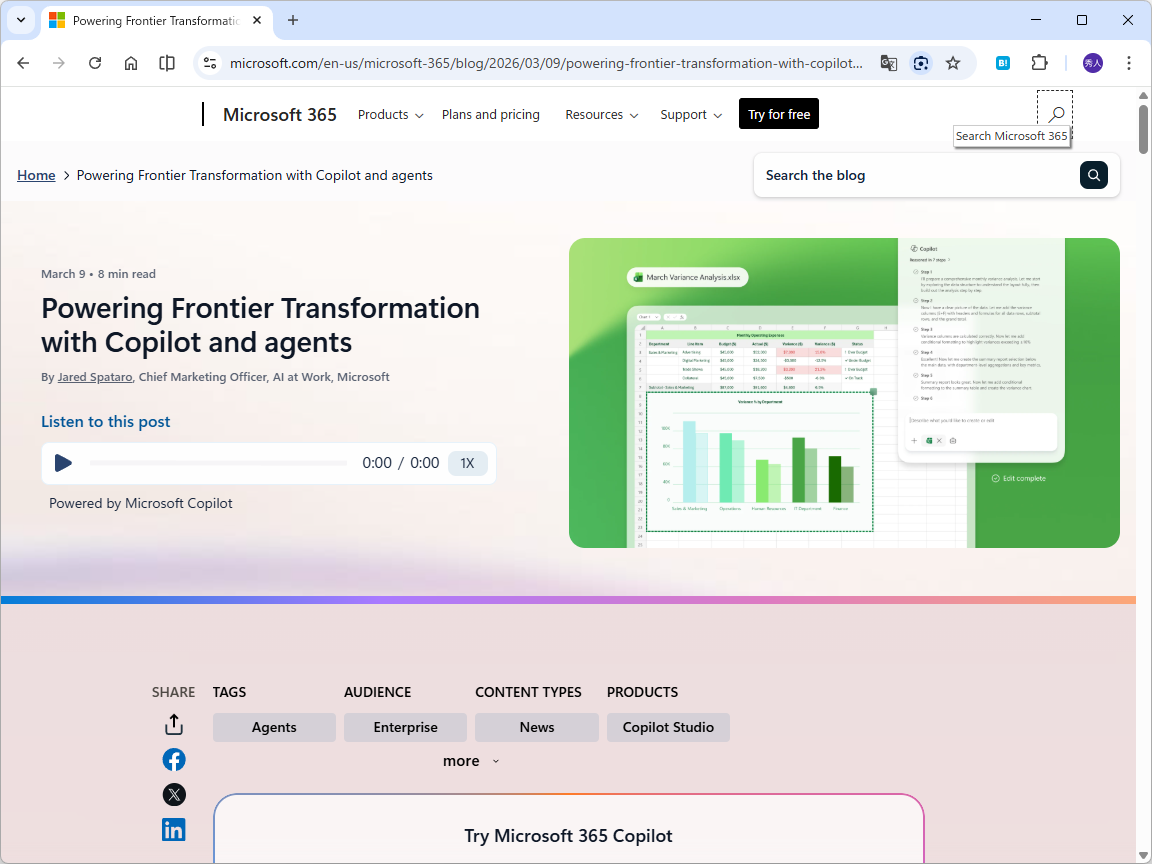The image size is (1152, 864).
Task: Submit blog search with dark magnifier button
Action: coord(1093,175)
